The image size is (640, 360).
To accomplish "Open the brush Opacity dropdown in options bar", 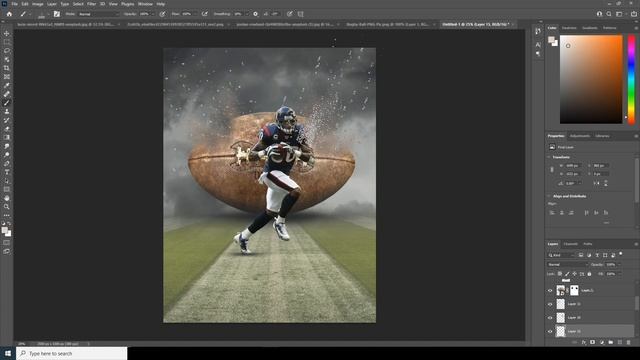I will tap(153, 14).
